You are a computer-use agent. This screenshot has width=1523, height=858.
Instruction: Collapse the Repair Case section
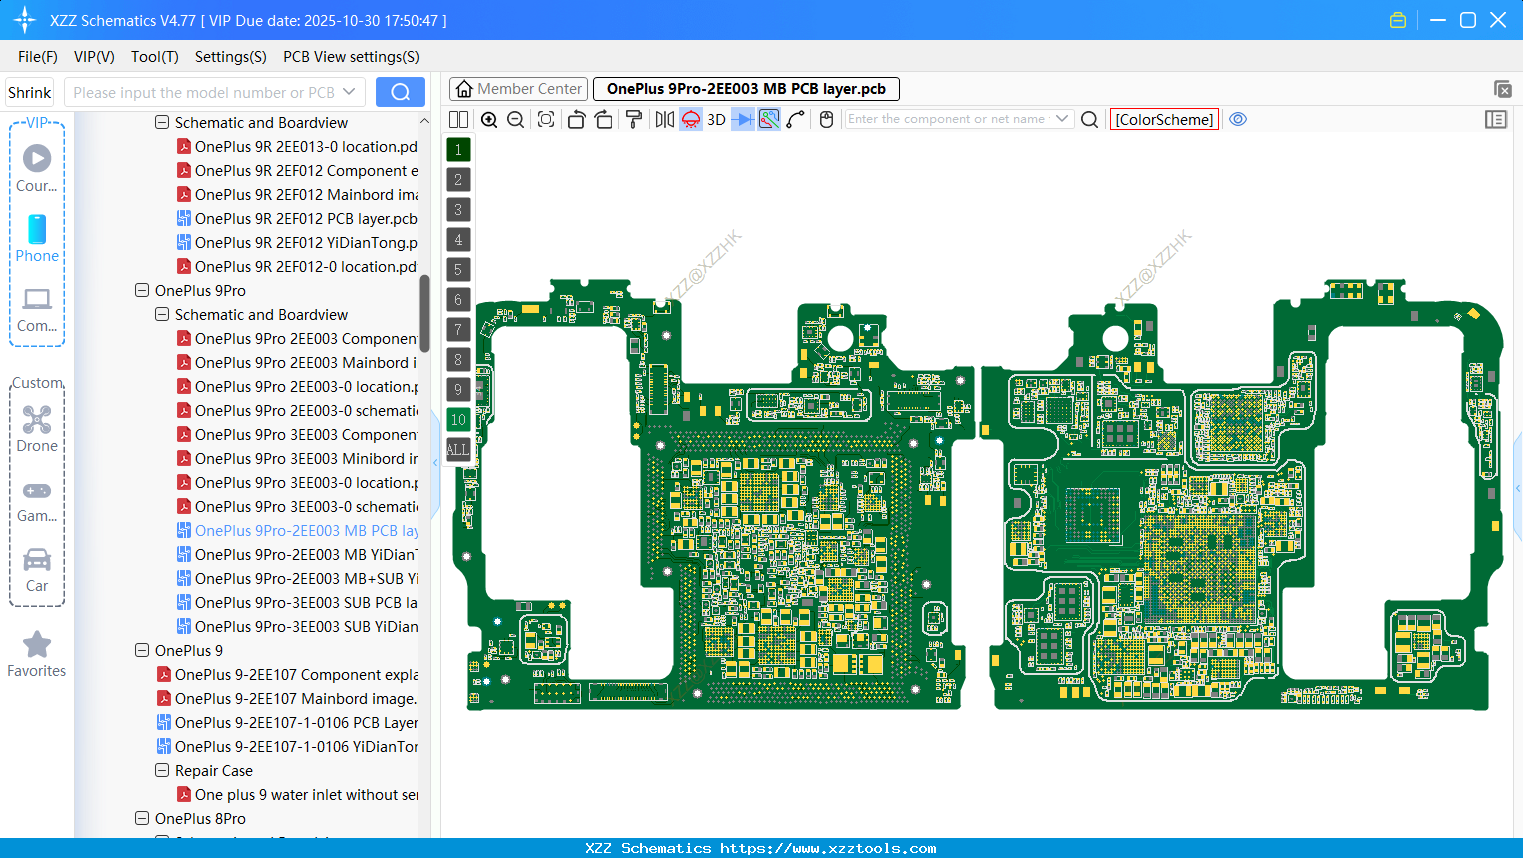pos(161,770)
